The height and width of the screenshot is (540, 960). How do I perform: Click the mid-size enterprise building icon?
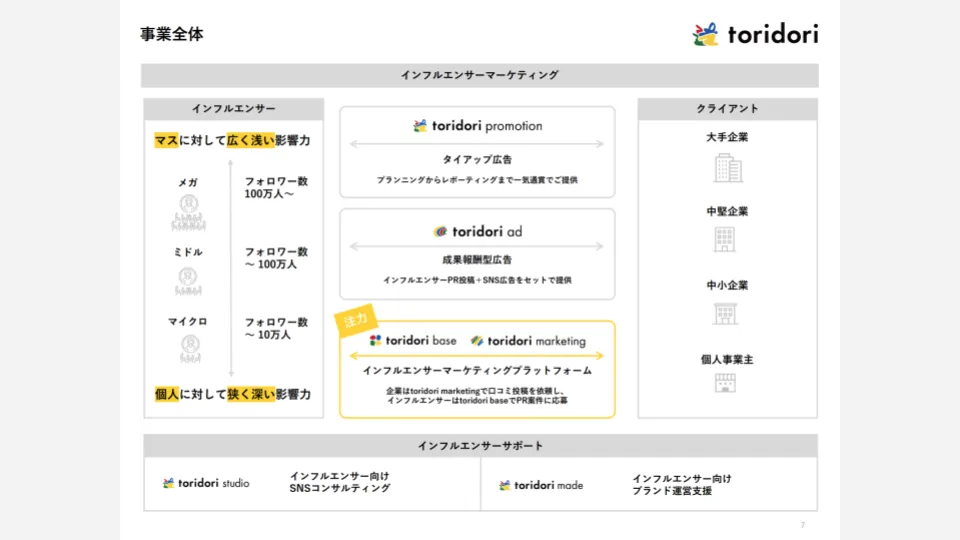727,239
